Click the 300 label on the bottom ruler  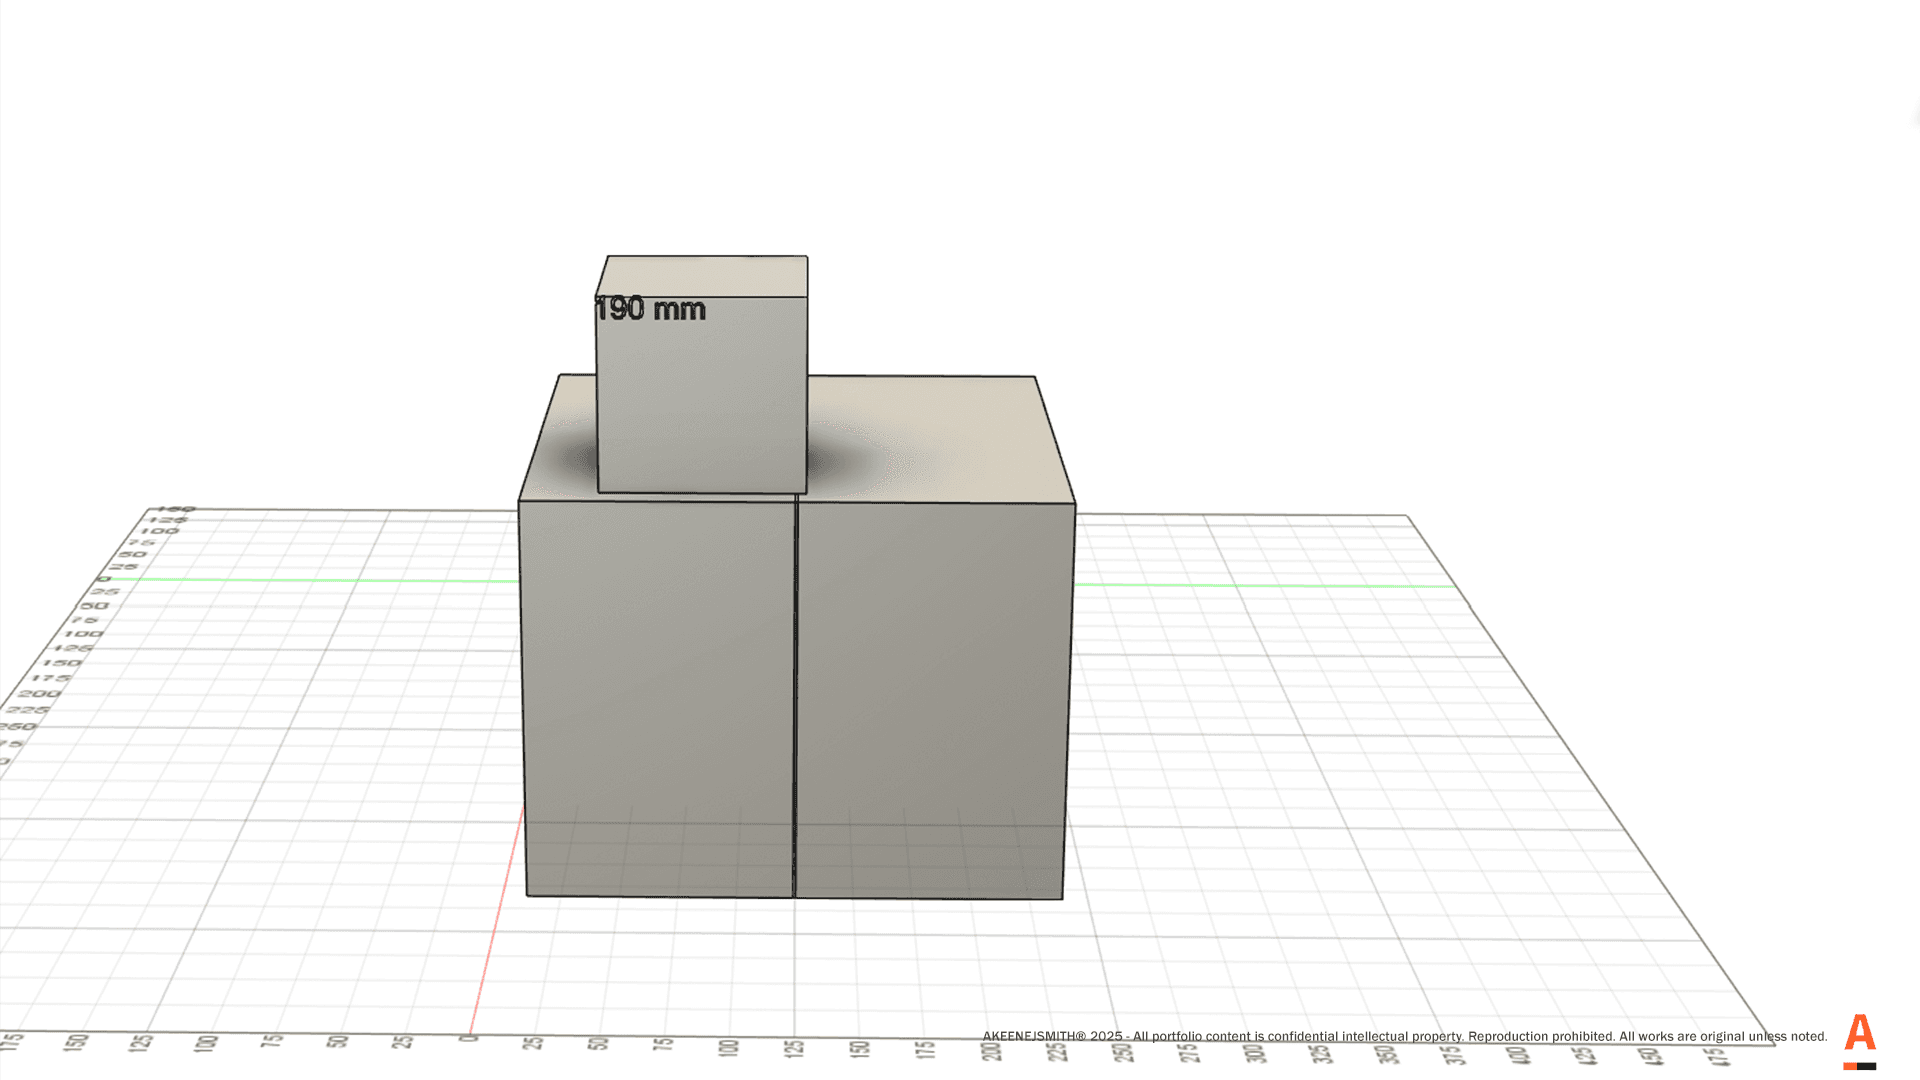click(x=1256, y=1052)
